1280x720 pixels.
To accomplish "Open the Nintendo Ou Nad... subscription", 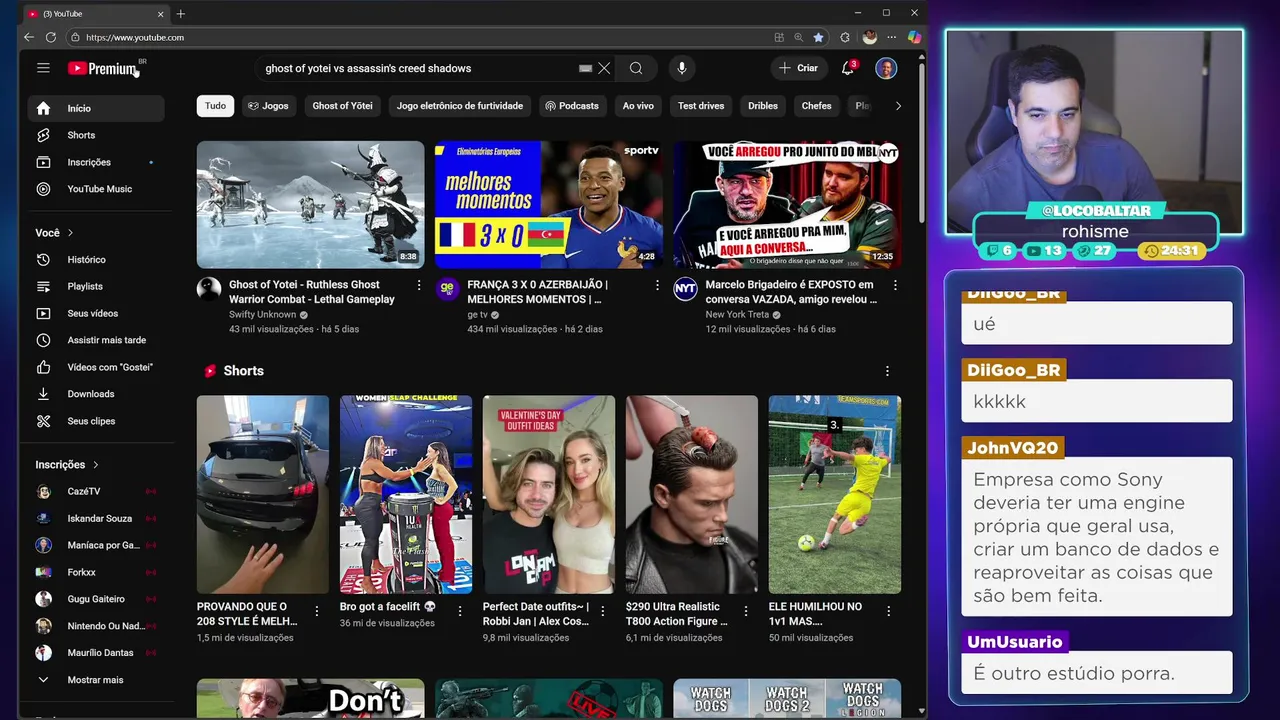I will tap(96, 626).
